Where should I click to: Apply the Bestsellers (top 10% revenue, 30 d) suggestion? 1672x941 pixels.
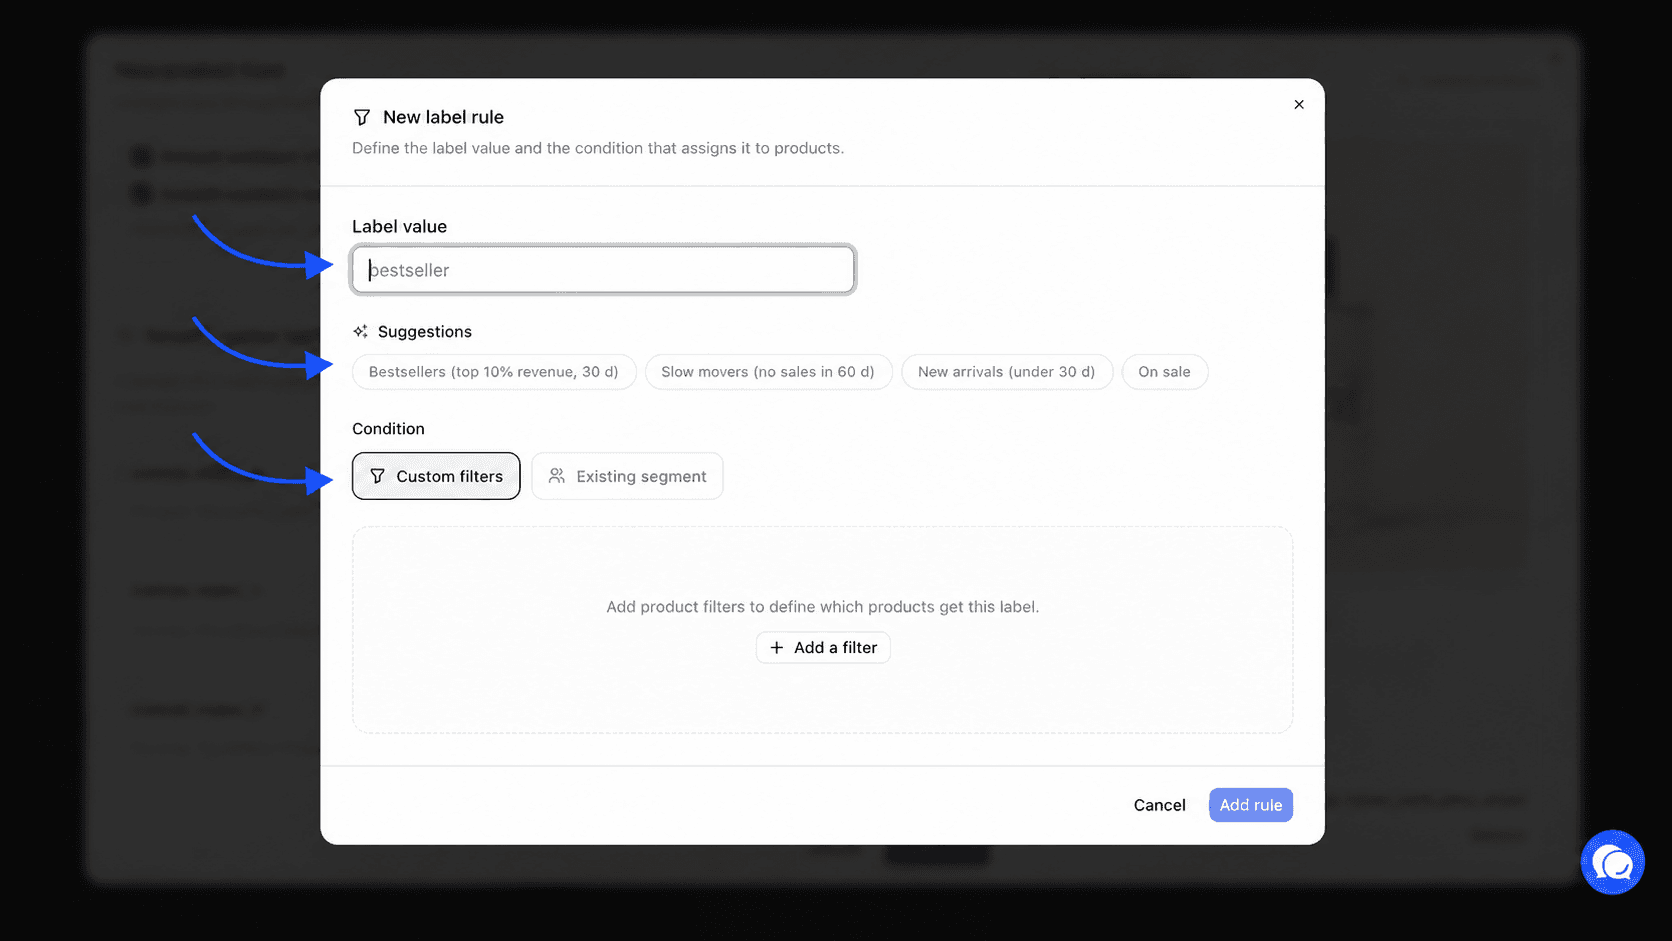pyautogui.click(x=494, y=372)
